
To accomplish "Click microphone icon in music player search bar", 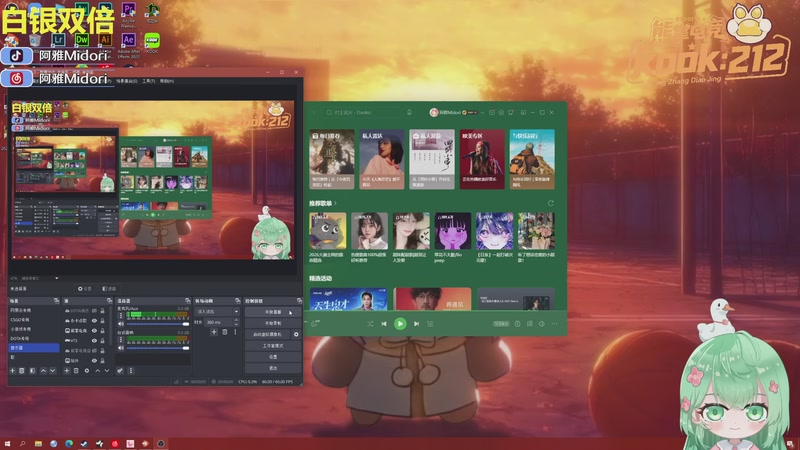I will (x=409, y=112).
